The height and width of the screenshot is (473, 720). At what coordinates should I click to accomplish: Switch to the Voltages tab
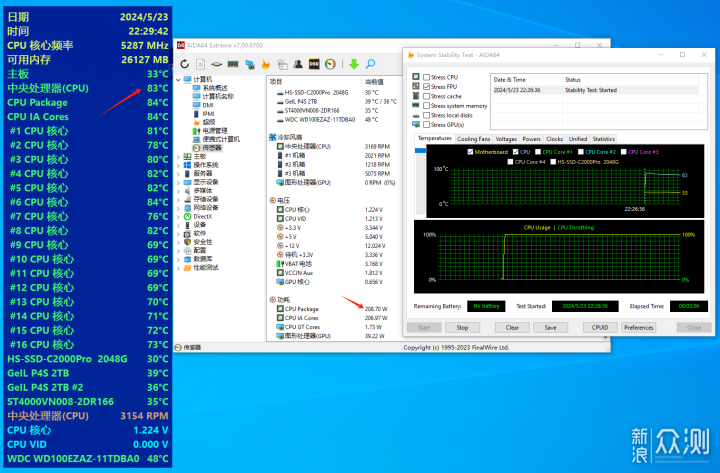coord(506,139)
